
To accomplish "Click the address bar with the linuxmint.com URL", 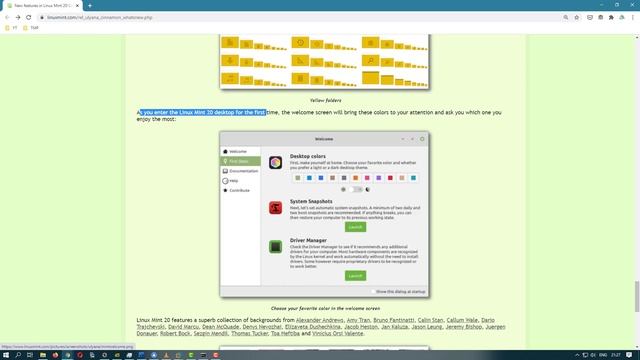I will 300,18.
